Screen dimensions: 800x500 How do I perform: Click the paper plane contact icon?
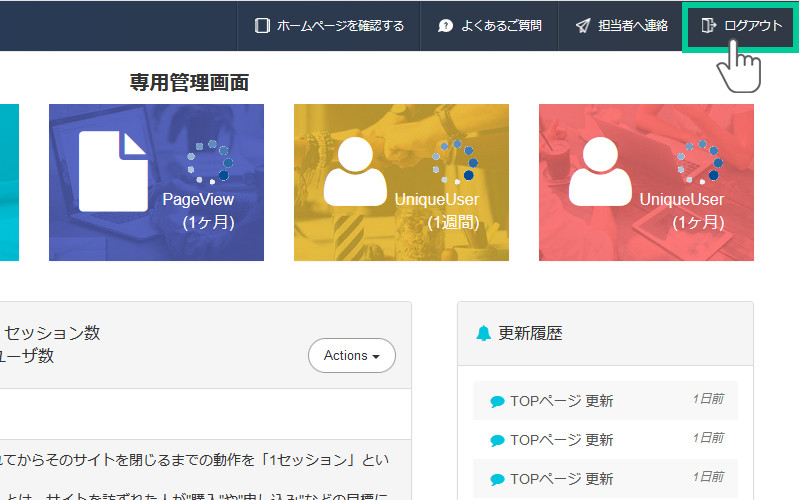[583, 25]
